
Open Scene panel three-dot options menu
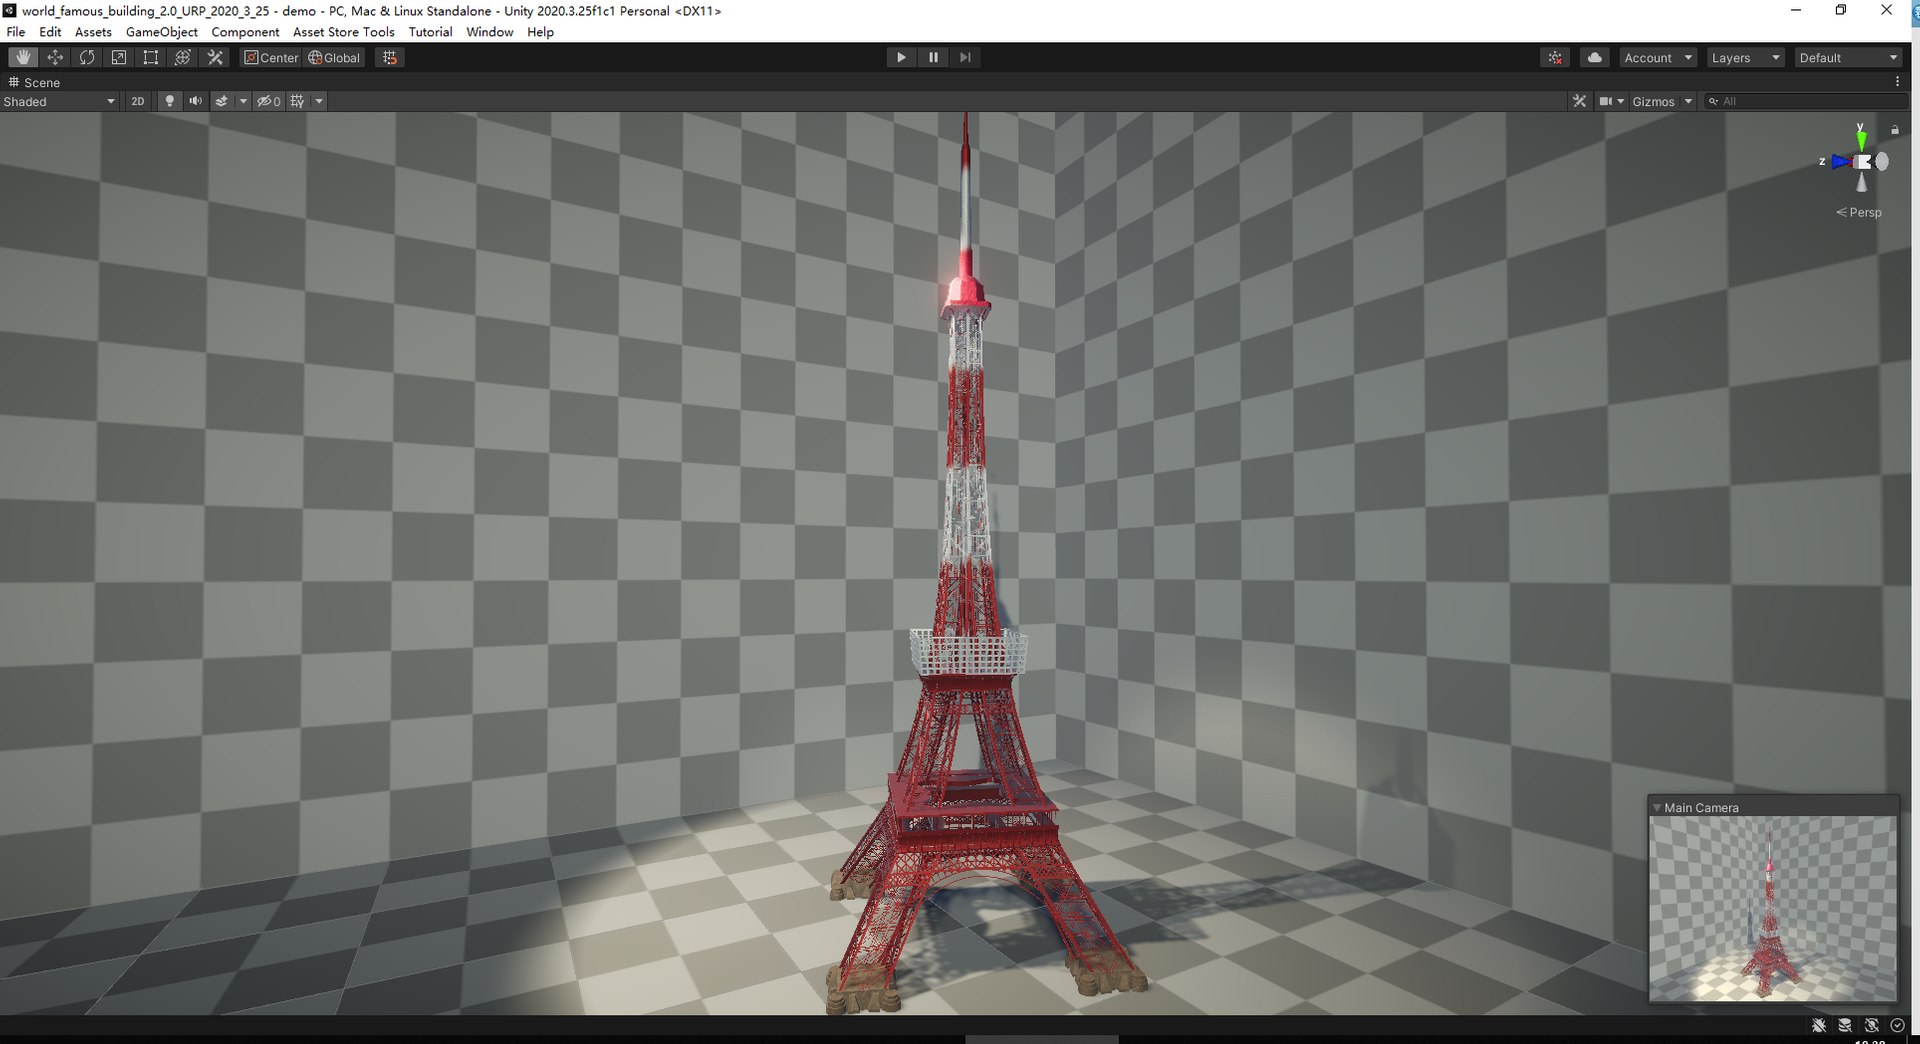[1897, 82]
